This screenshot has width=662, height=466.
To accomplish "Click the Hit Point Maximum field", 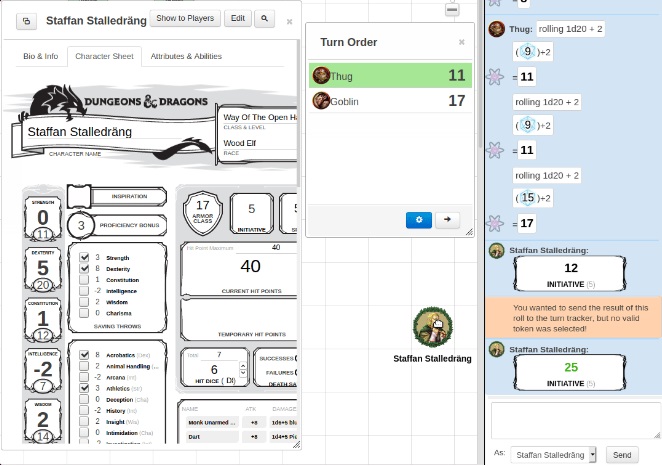I will click(x=266, y=247).
